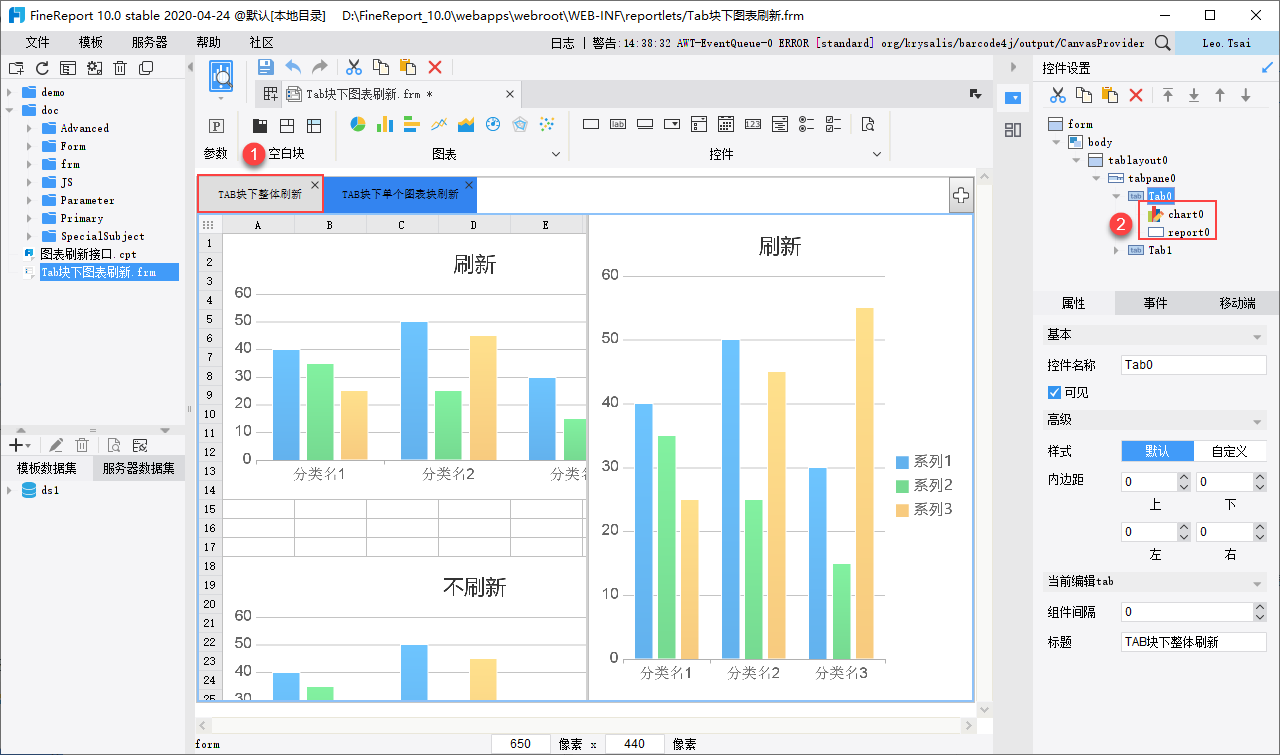Click the 标题 input field
The height and width of the screenshot is (755, 1280).
click(x=1194, y=642)
